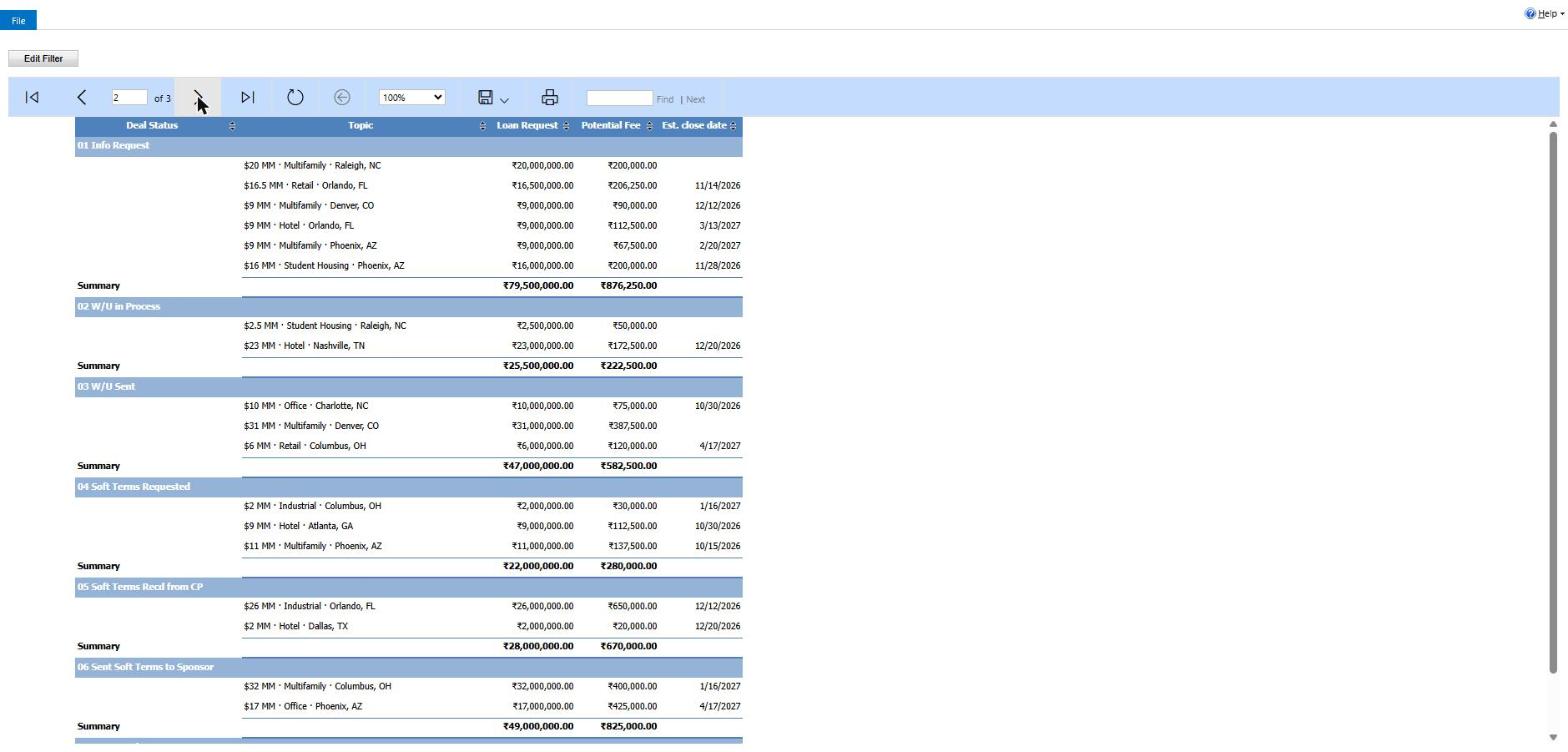Screen dimensions: 1568x752
Task: Jump to the last report page
Action: [x=247, y=97]
